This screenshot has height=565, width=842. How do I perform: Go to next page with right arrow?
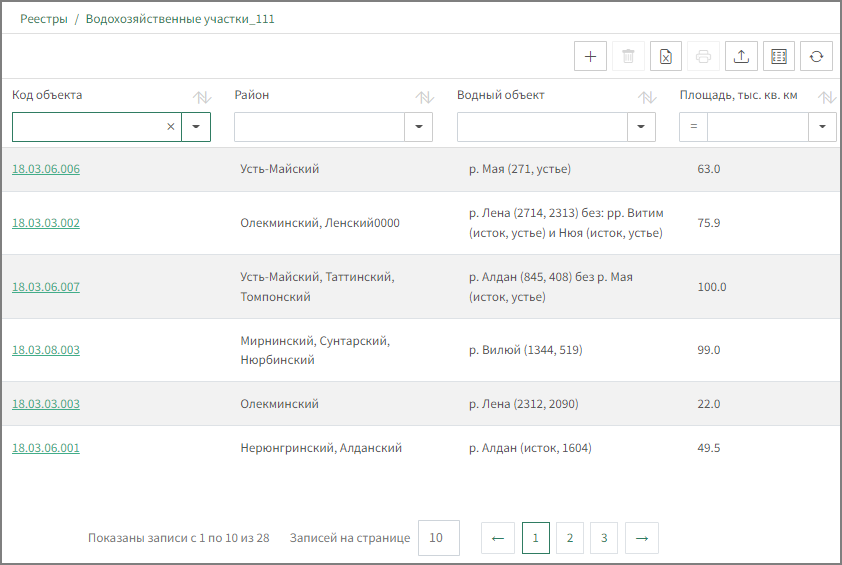pos(642,538)
